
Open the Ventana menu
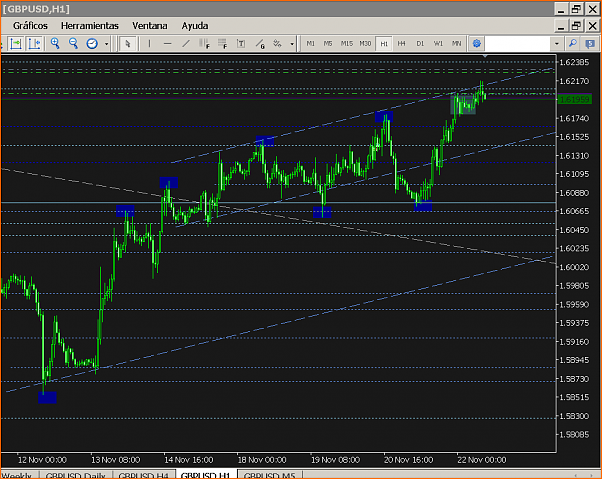[x=150, y=26]
